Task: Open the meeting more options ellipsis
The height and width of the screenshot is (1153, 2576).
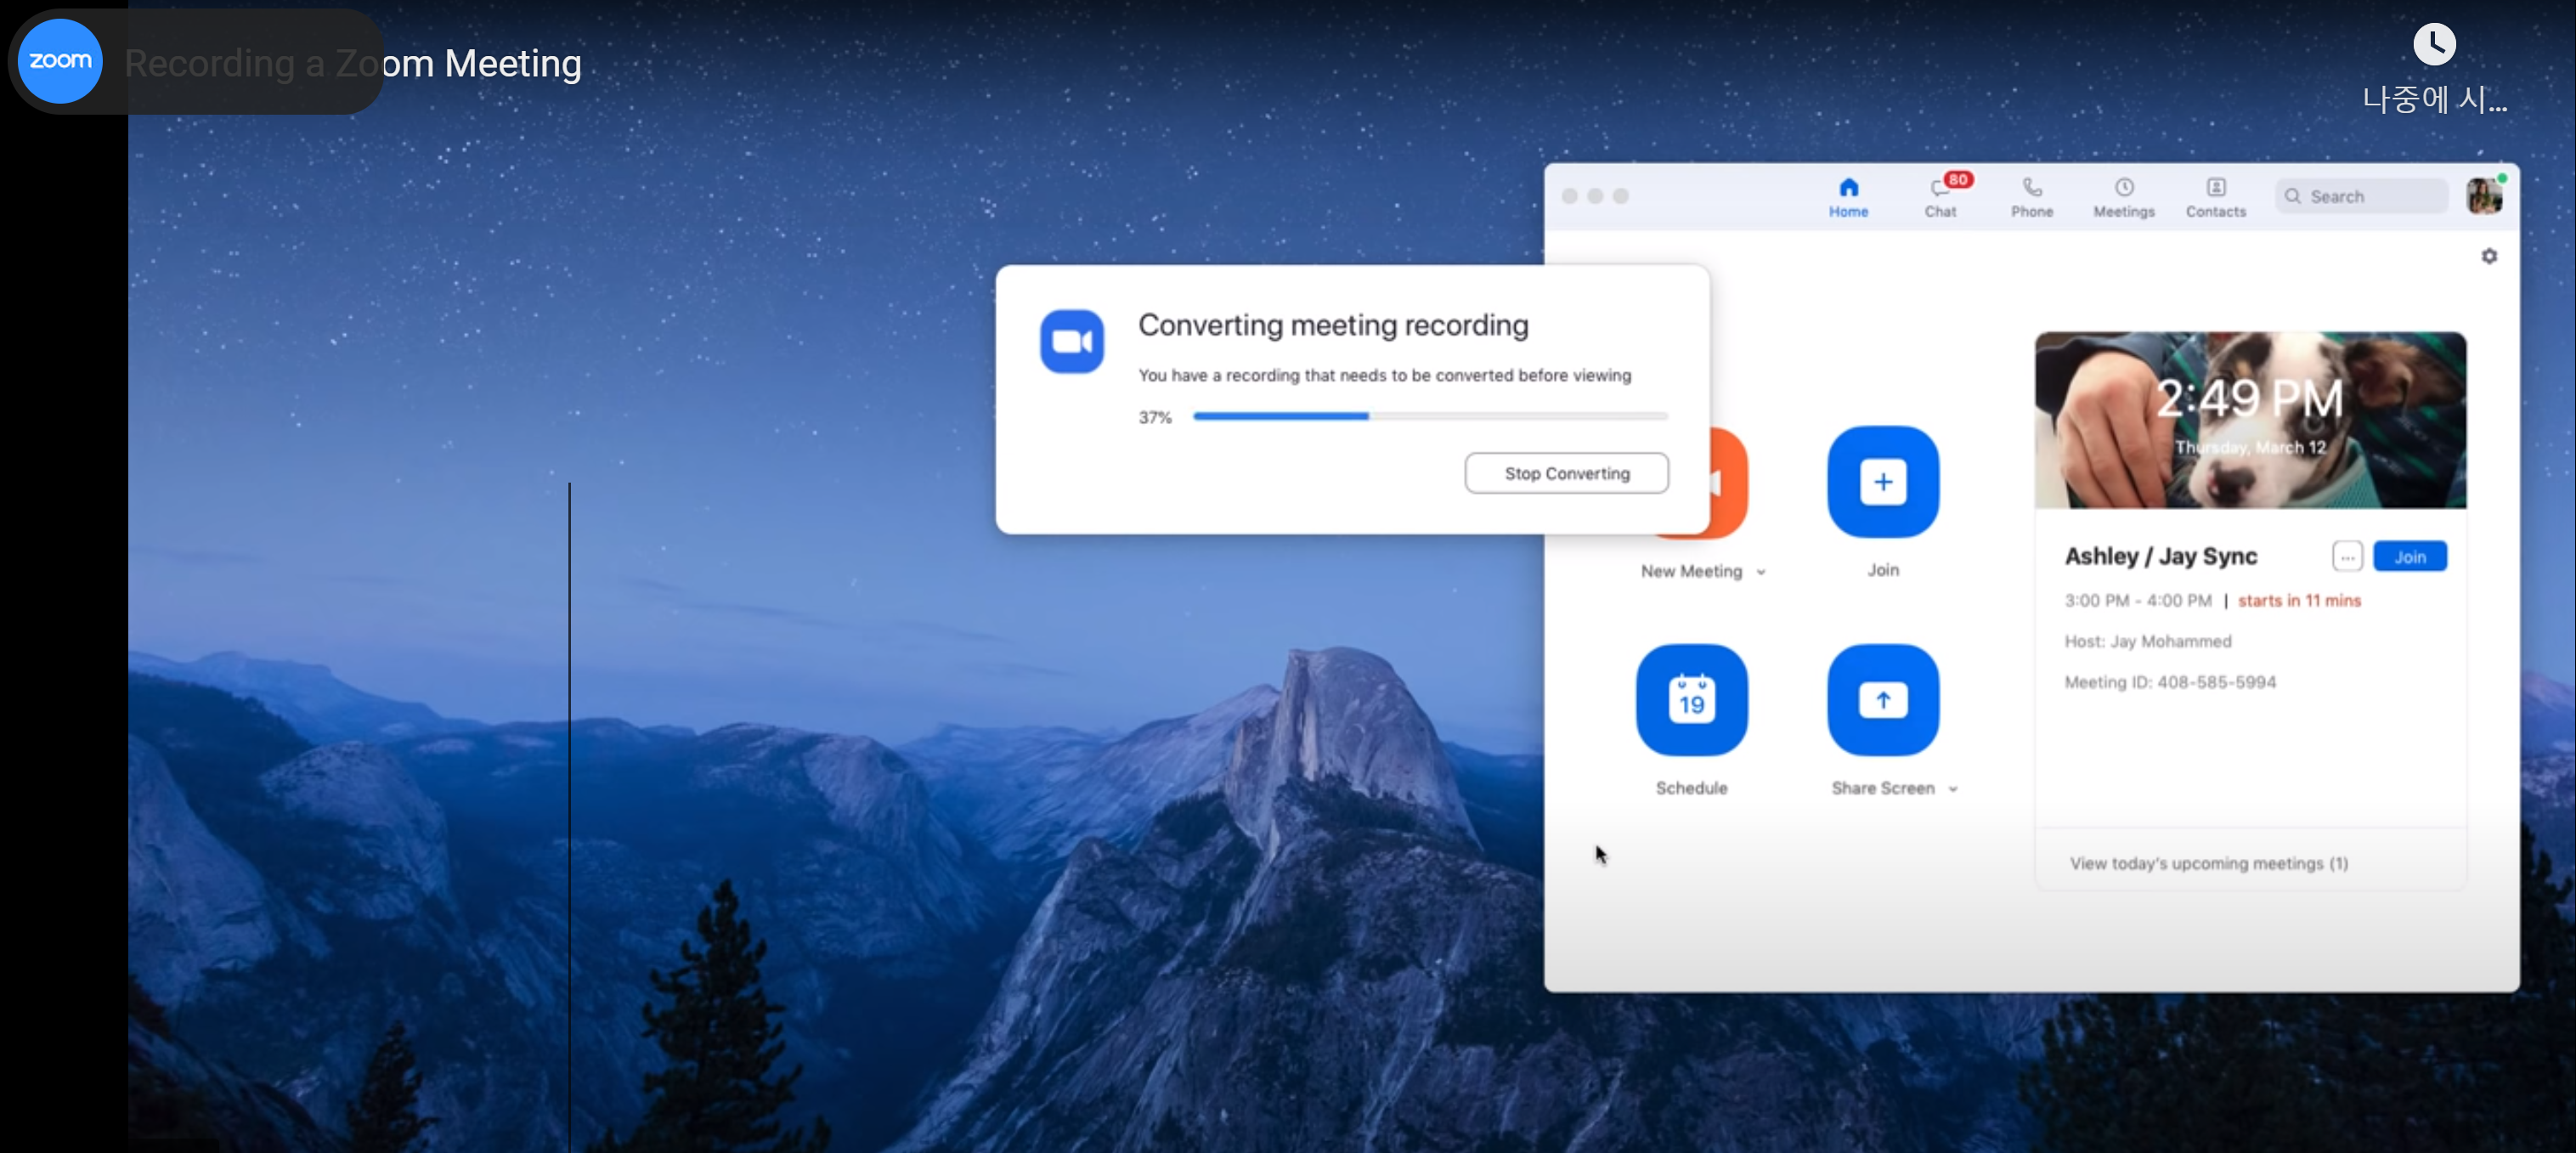Action: click(x=2346, y=557)
